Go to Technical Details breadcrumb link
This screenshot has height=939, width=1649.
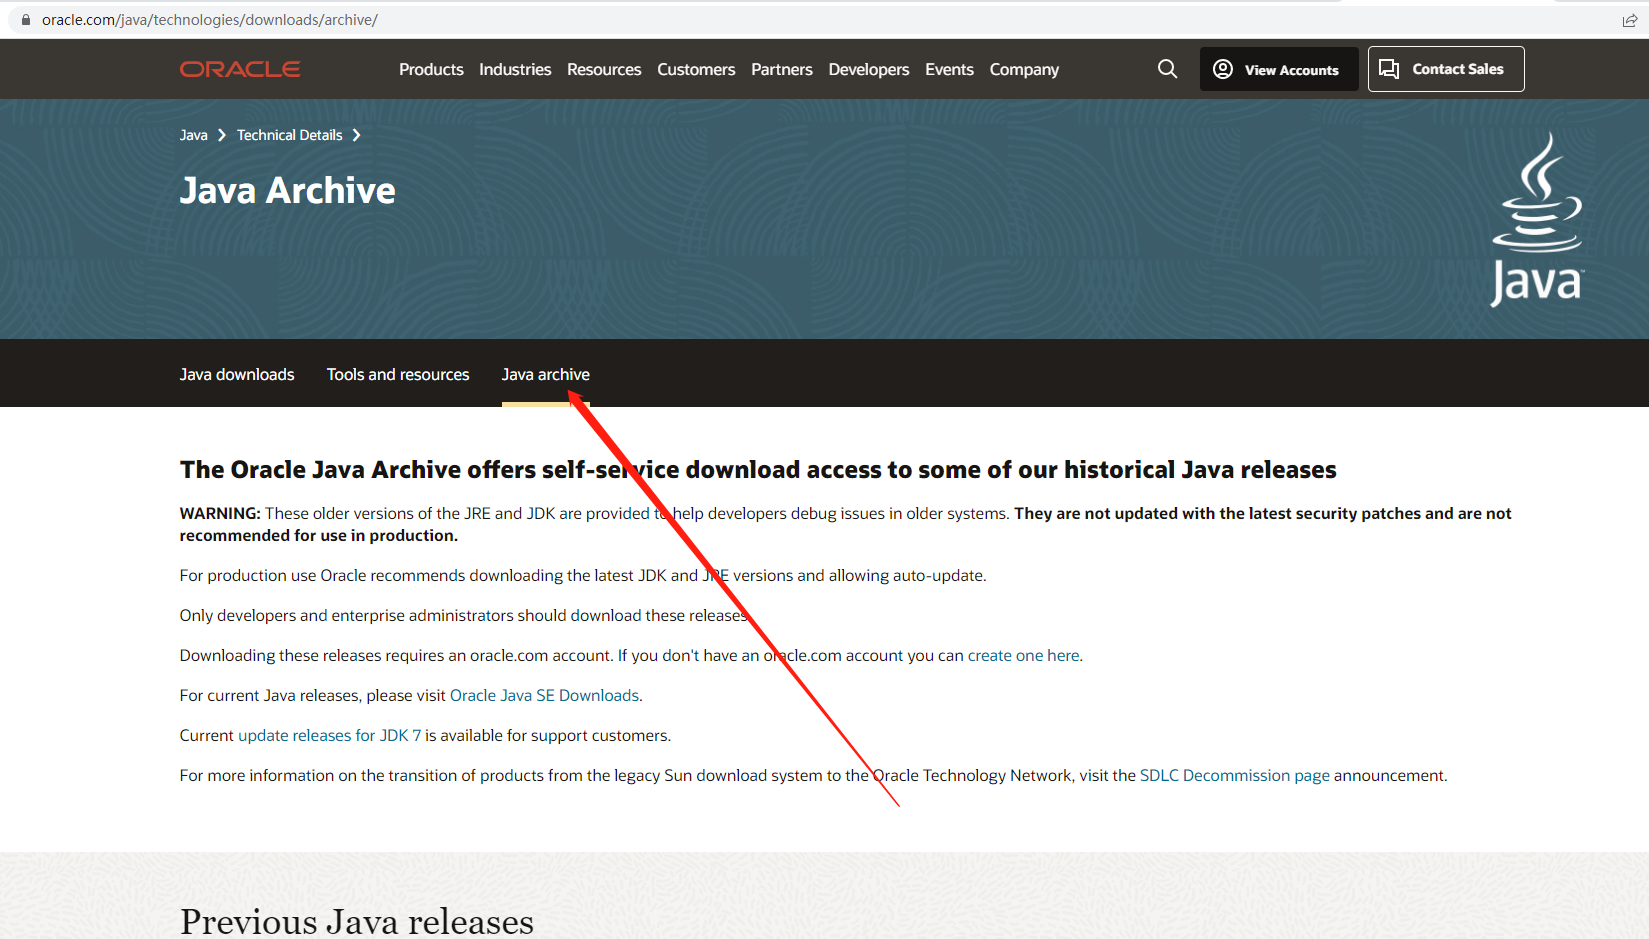point(290,135)
